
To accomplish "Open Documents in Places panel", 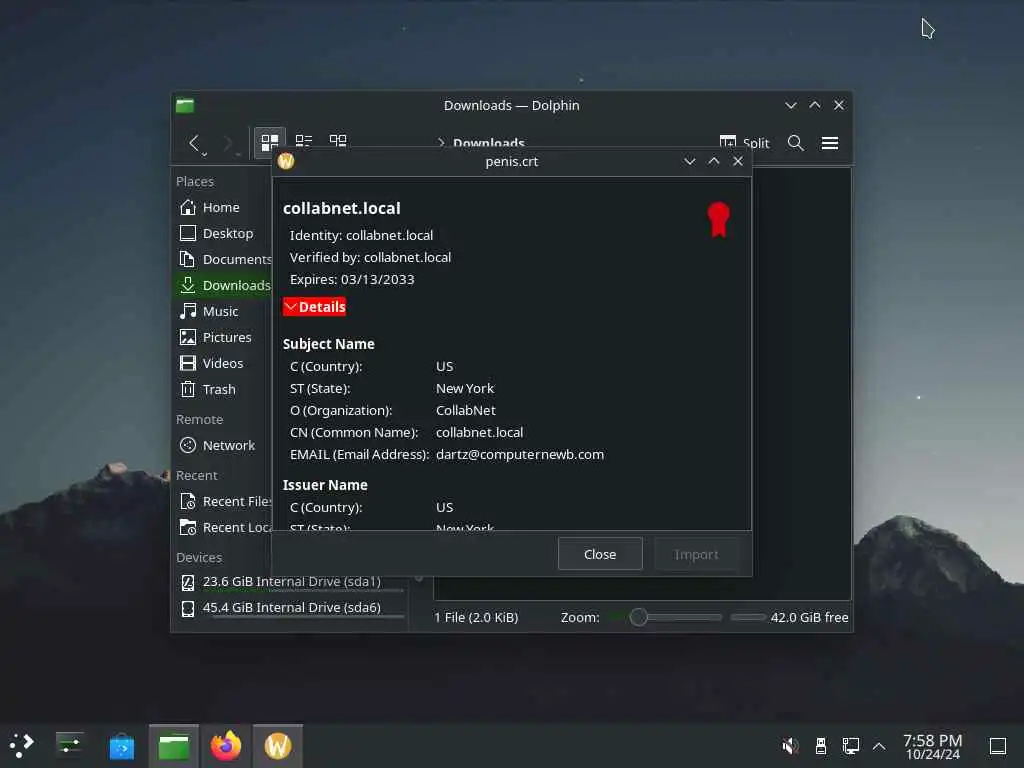I will [223, 259].
